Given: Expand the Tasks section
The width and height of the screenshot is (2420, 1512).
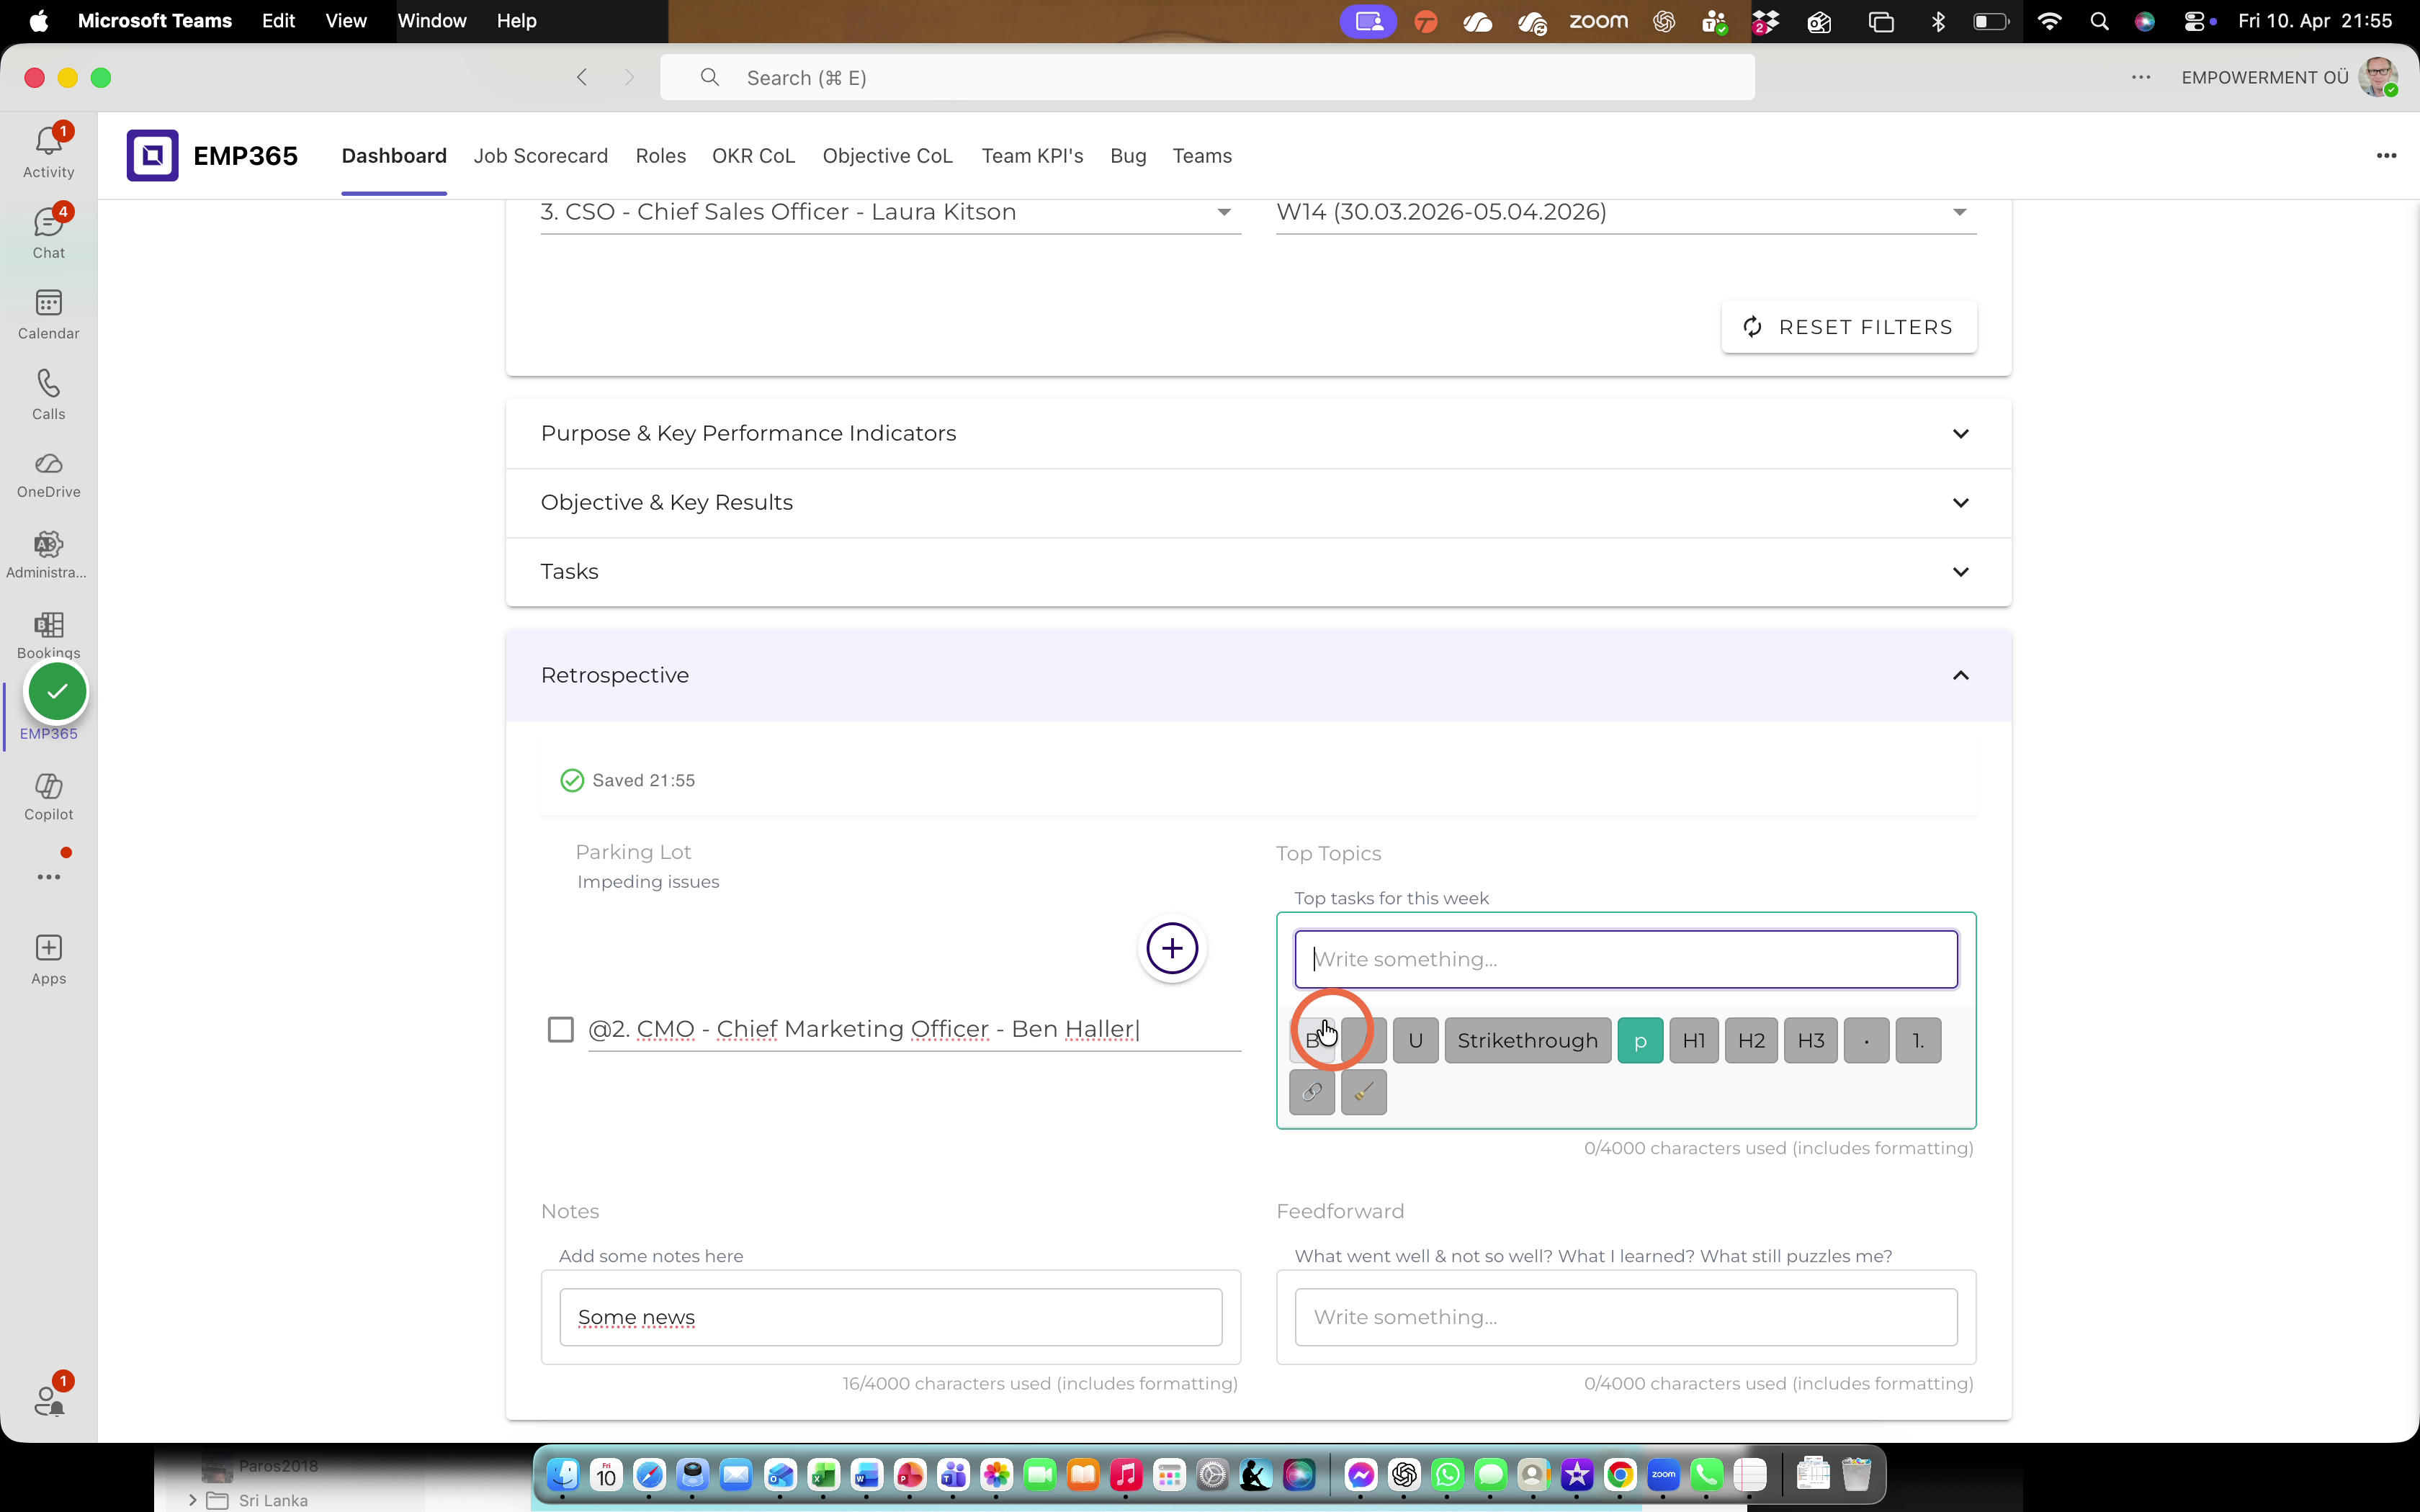Looking at the screenshot, I should (1258, 571).
